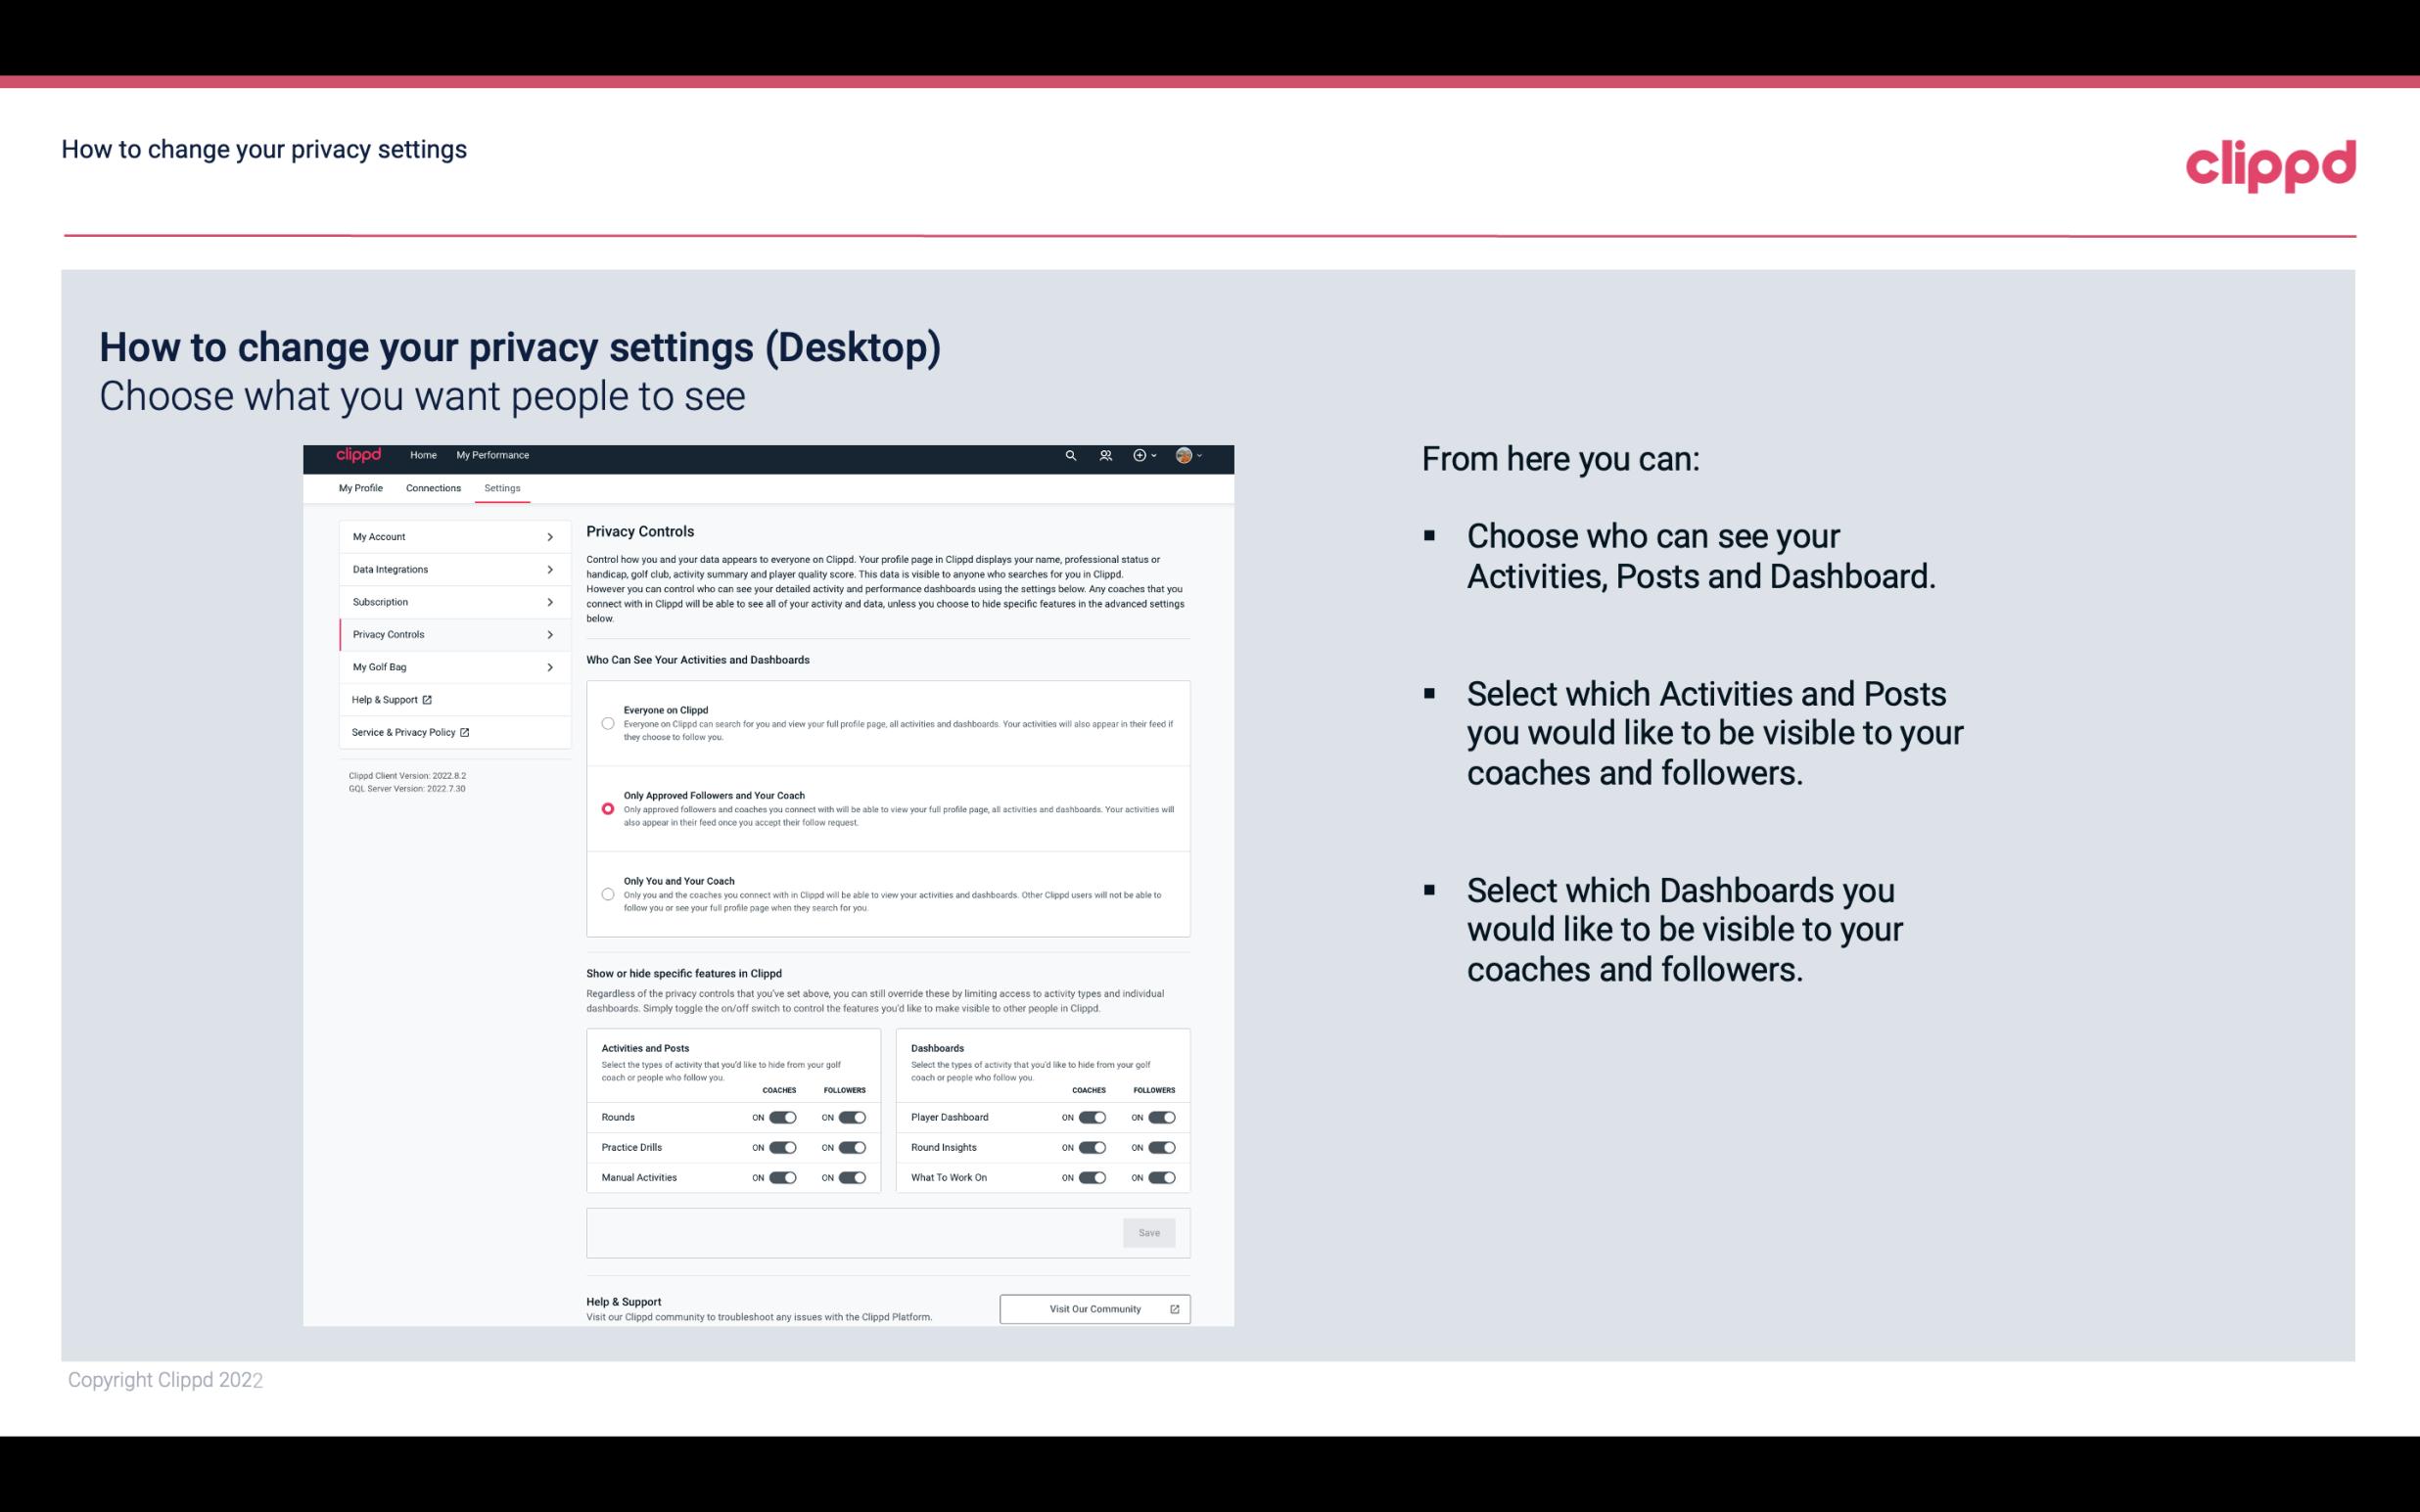Select the Only Approved Followers and Your Coach radio button
This screenshot has width=2420, height=1512.
coord(606,808)
